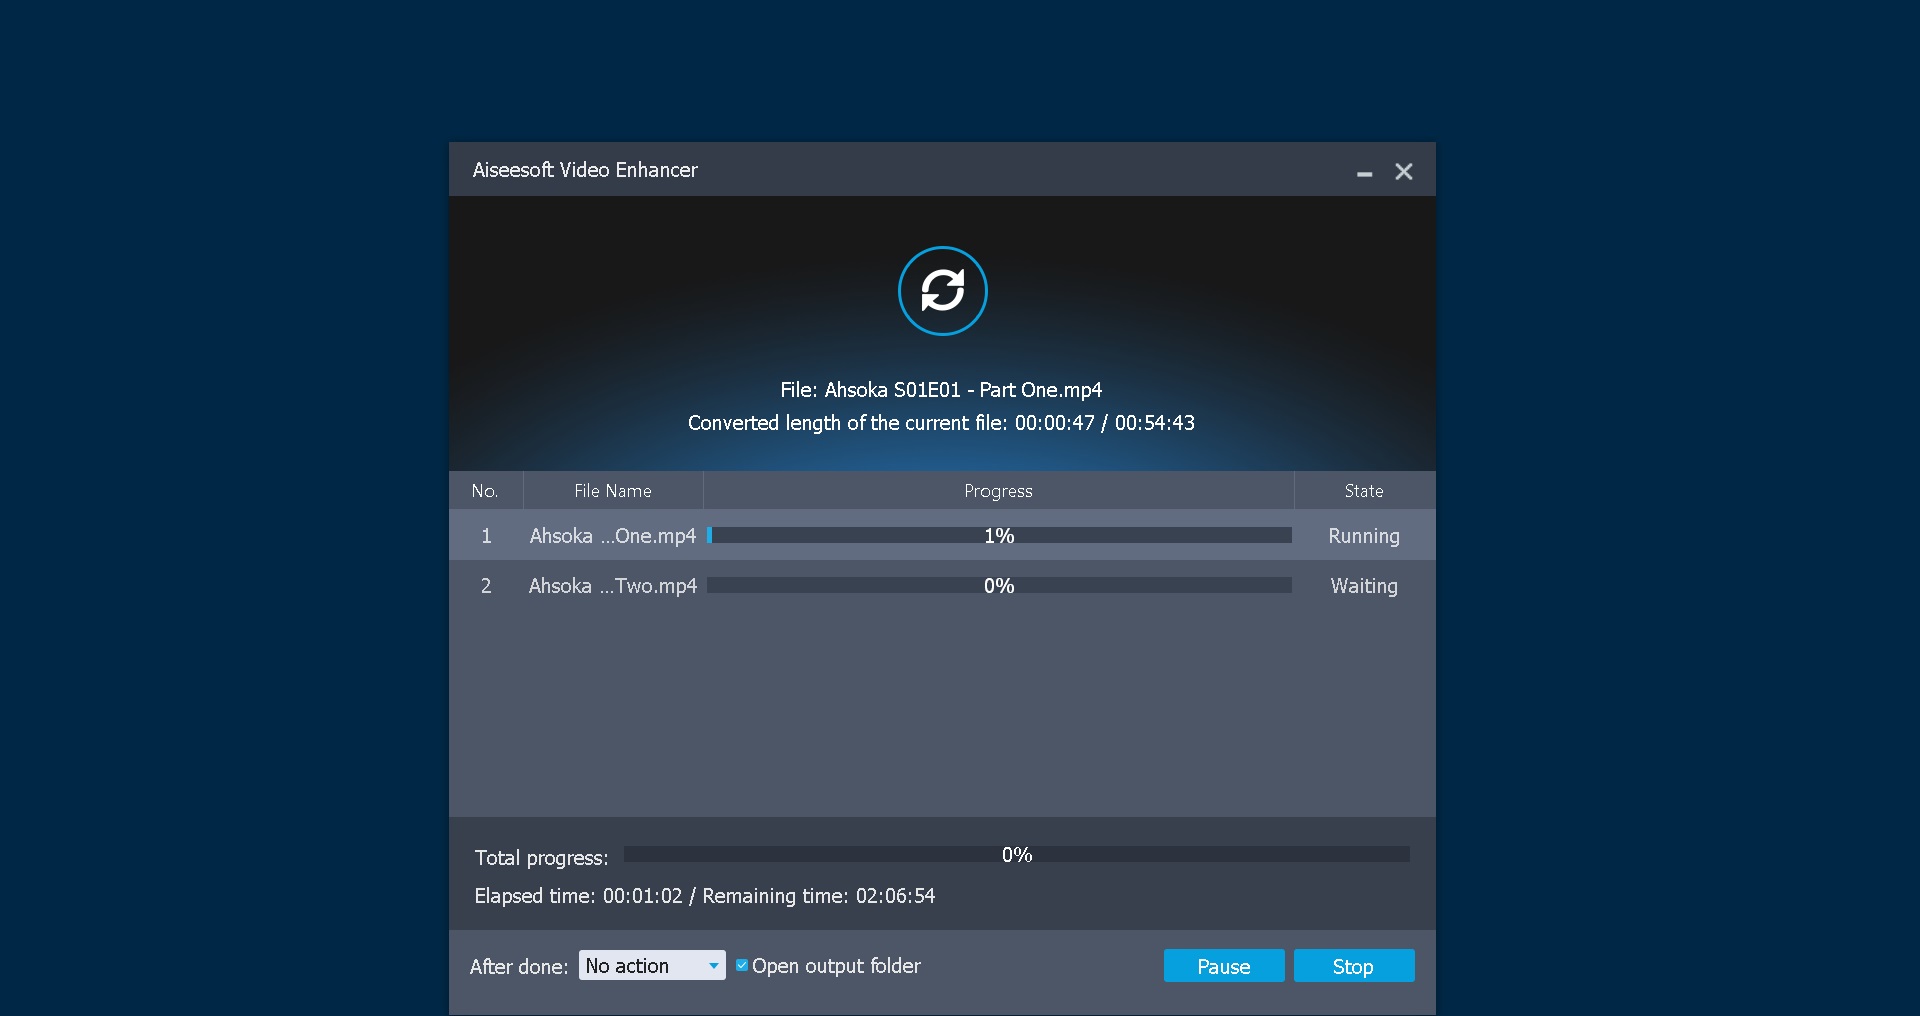Click the 1% progress bar of file one
Viewport: 1920px width, 1016px height.
(999, 535)
